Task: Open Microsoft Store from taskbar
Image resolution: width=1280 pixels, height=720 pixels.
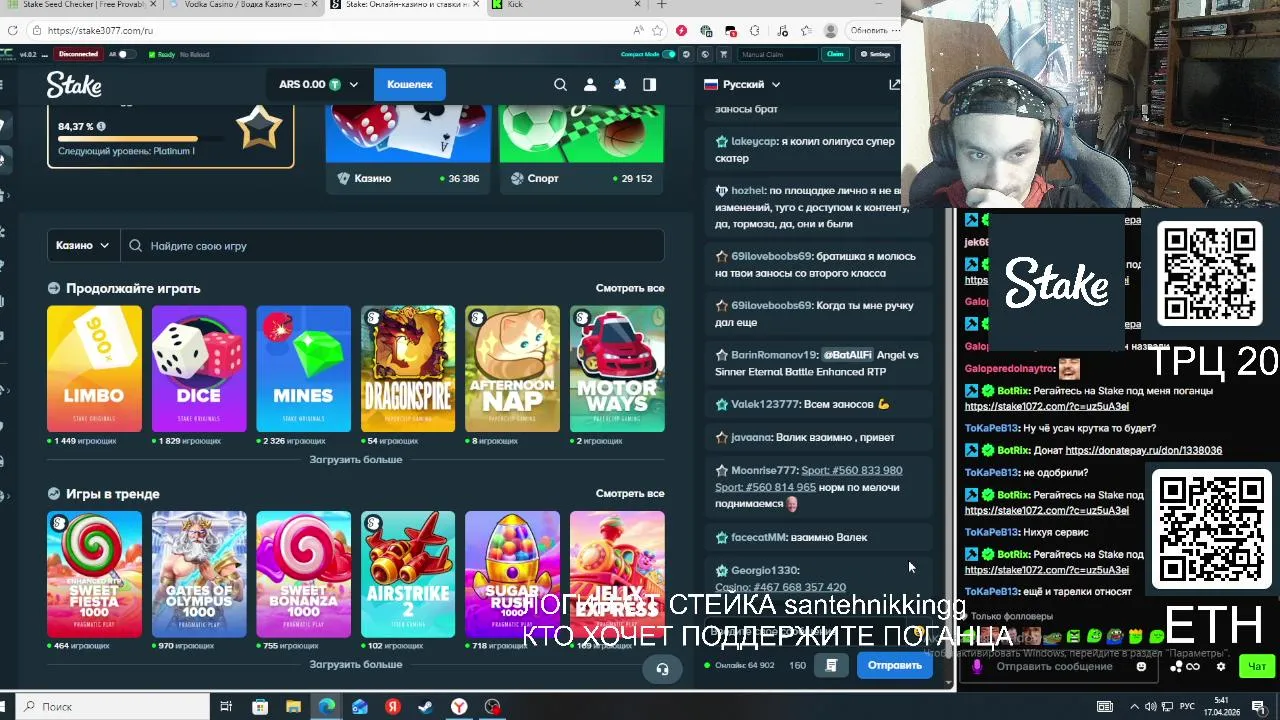Action: (x=260, y=707)
